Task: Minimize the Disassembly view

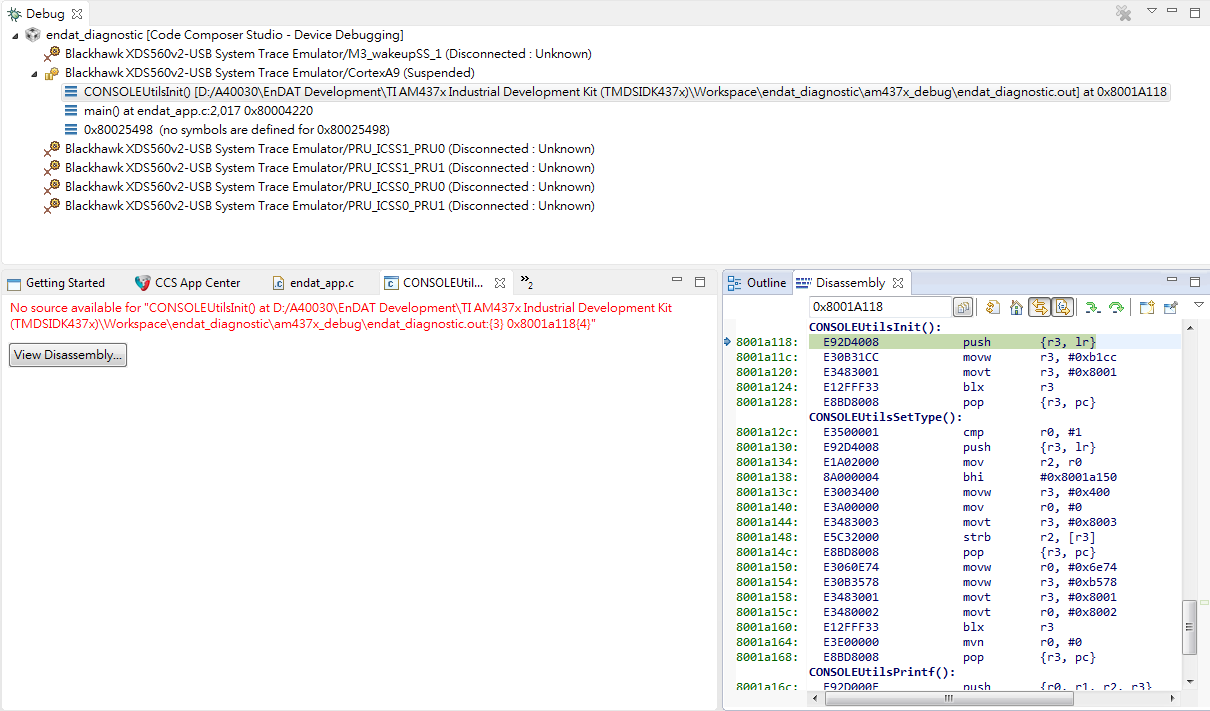Action: point(1173,281)
